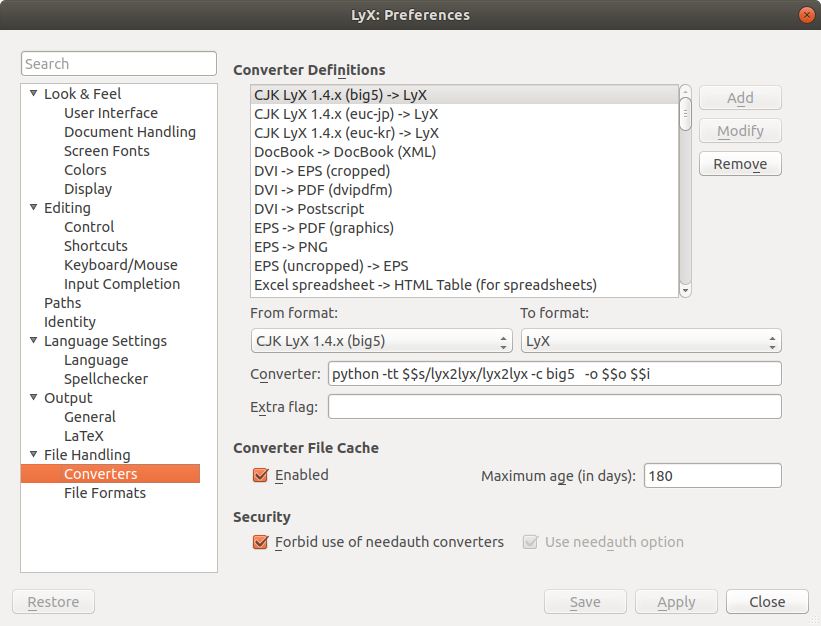
Task: Collapse the Editing tree section
Action: click(x=34, y=208)
